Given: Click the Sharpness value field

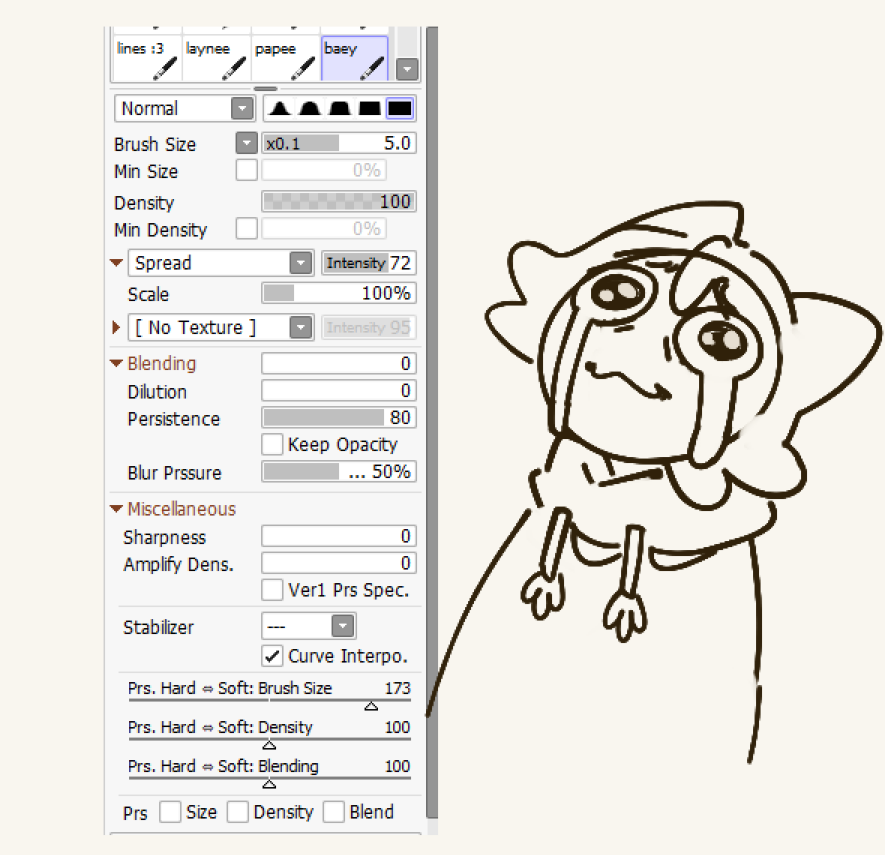Looking at the screenshot, I should 339,536.
